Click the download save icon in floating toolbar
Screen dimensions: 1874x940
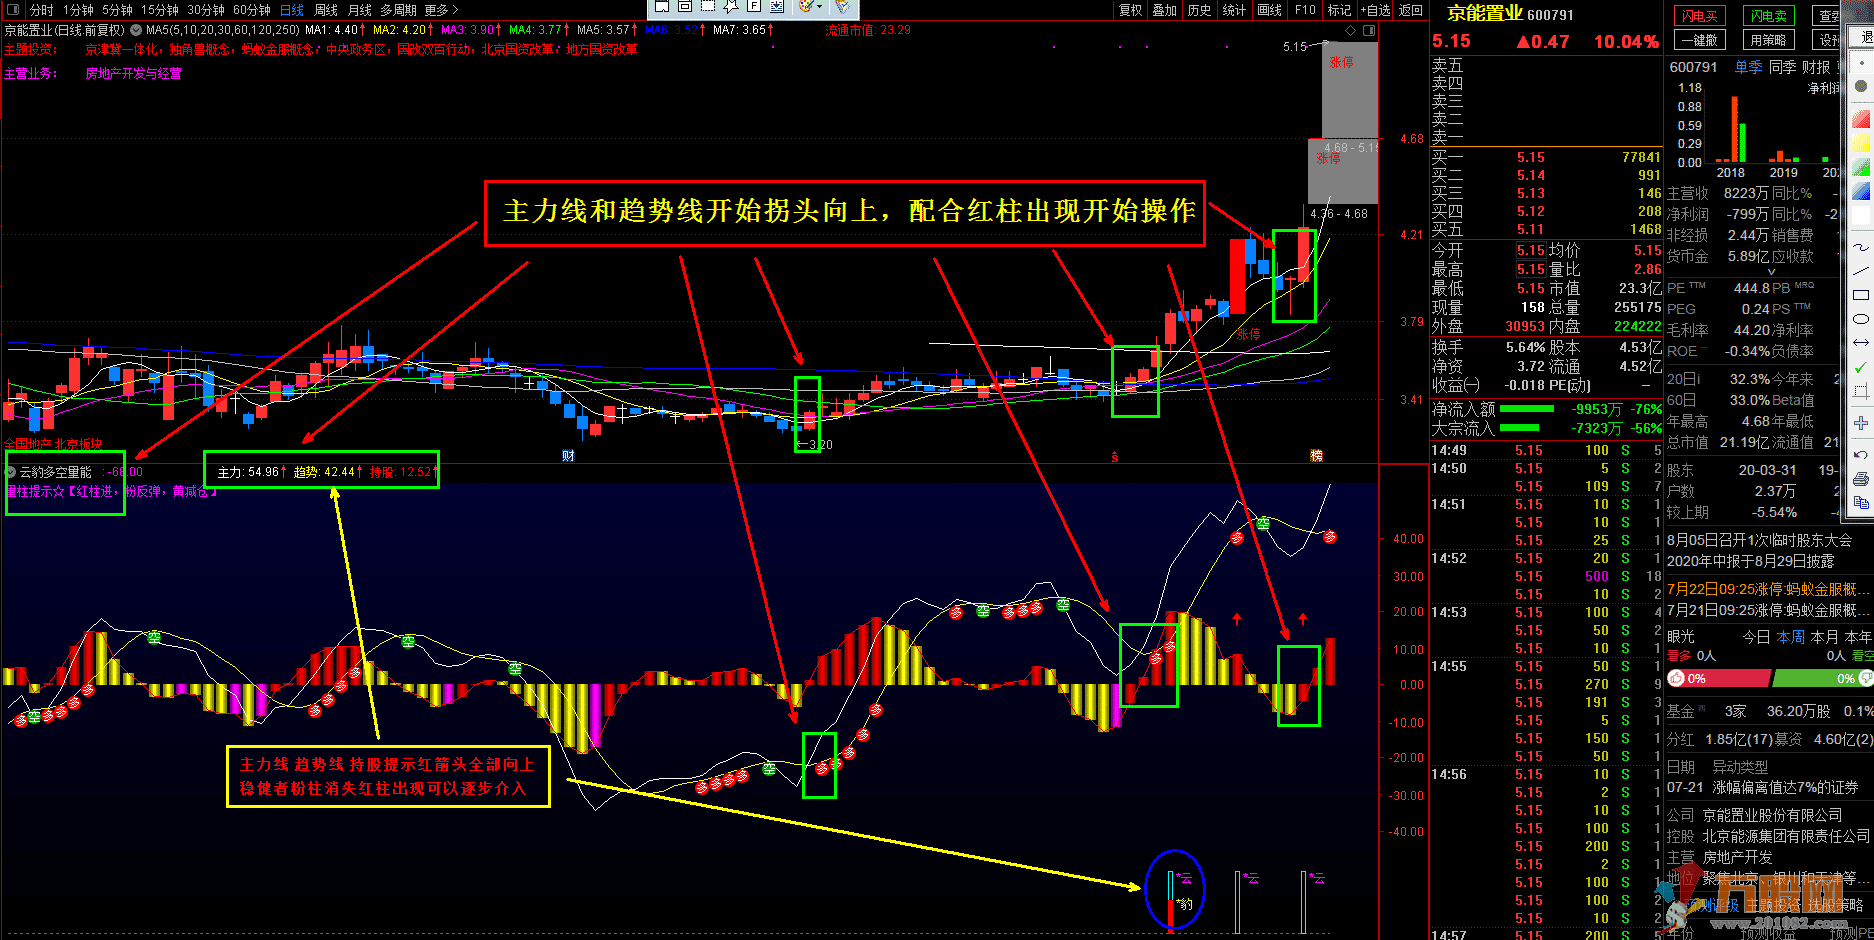point(776,6)
